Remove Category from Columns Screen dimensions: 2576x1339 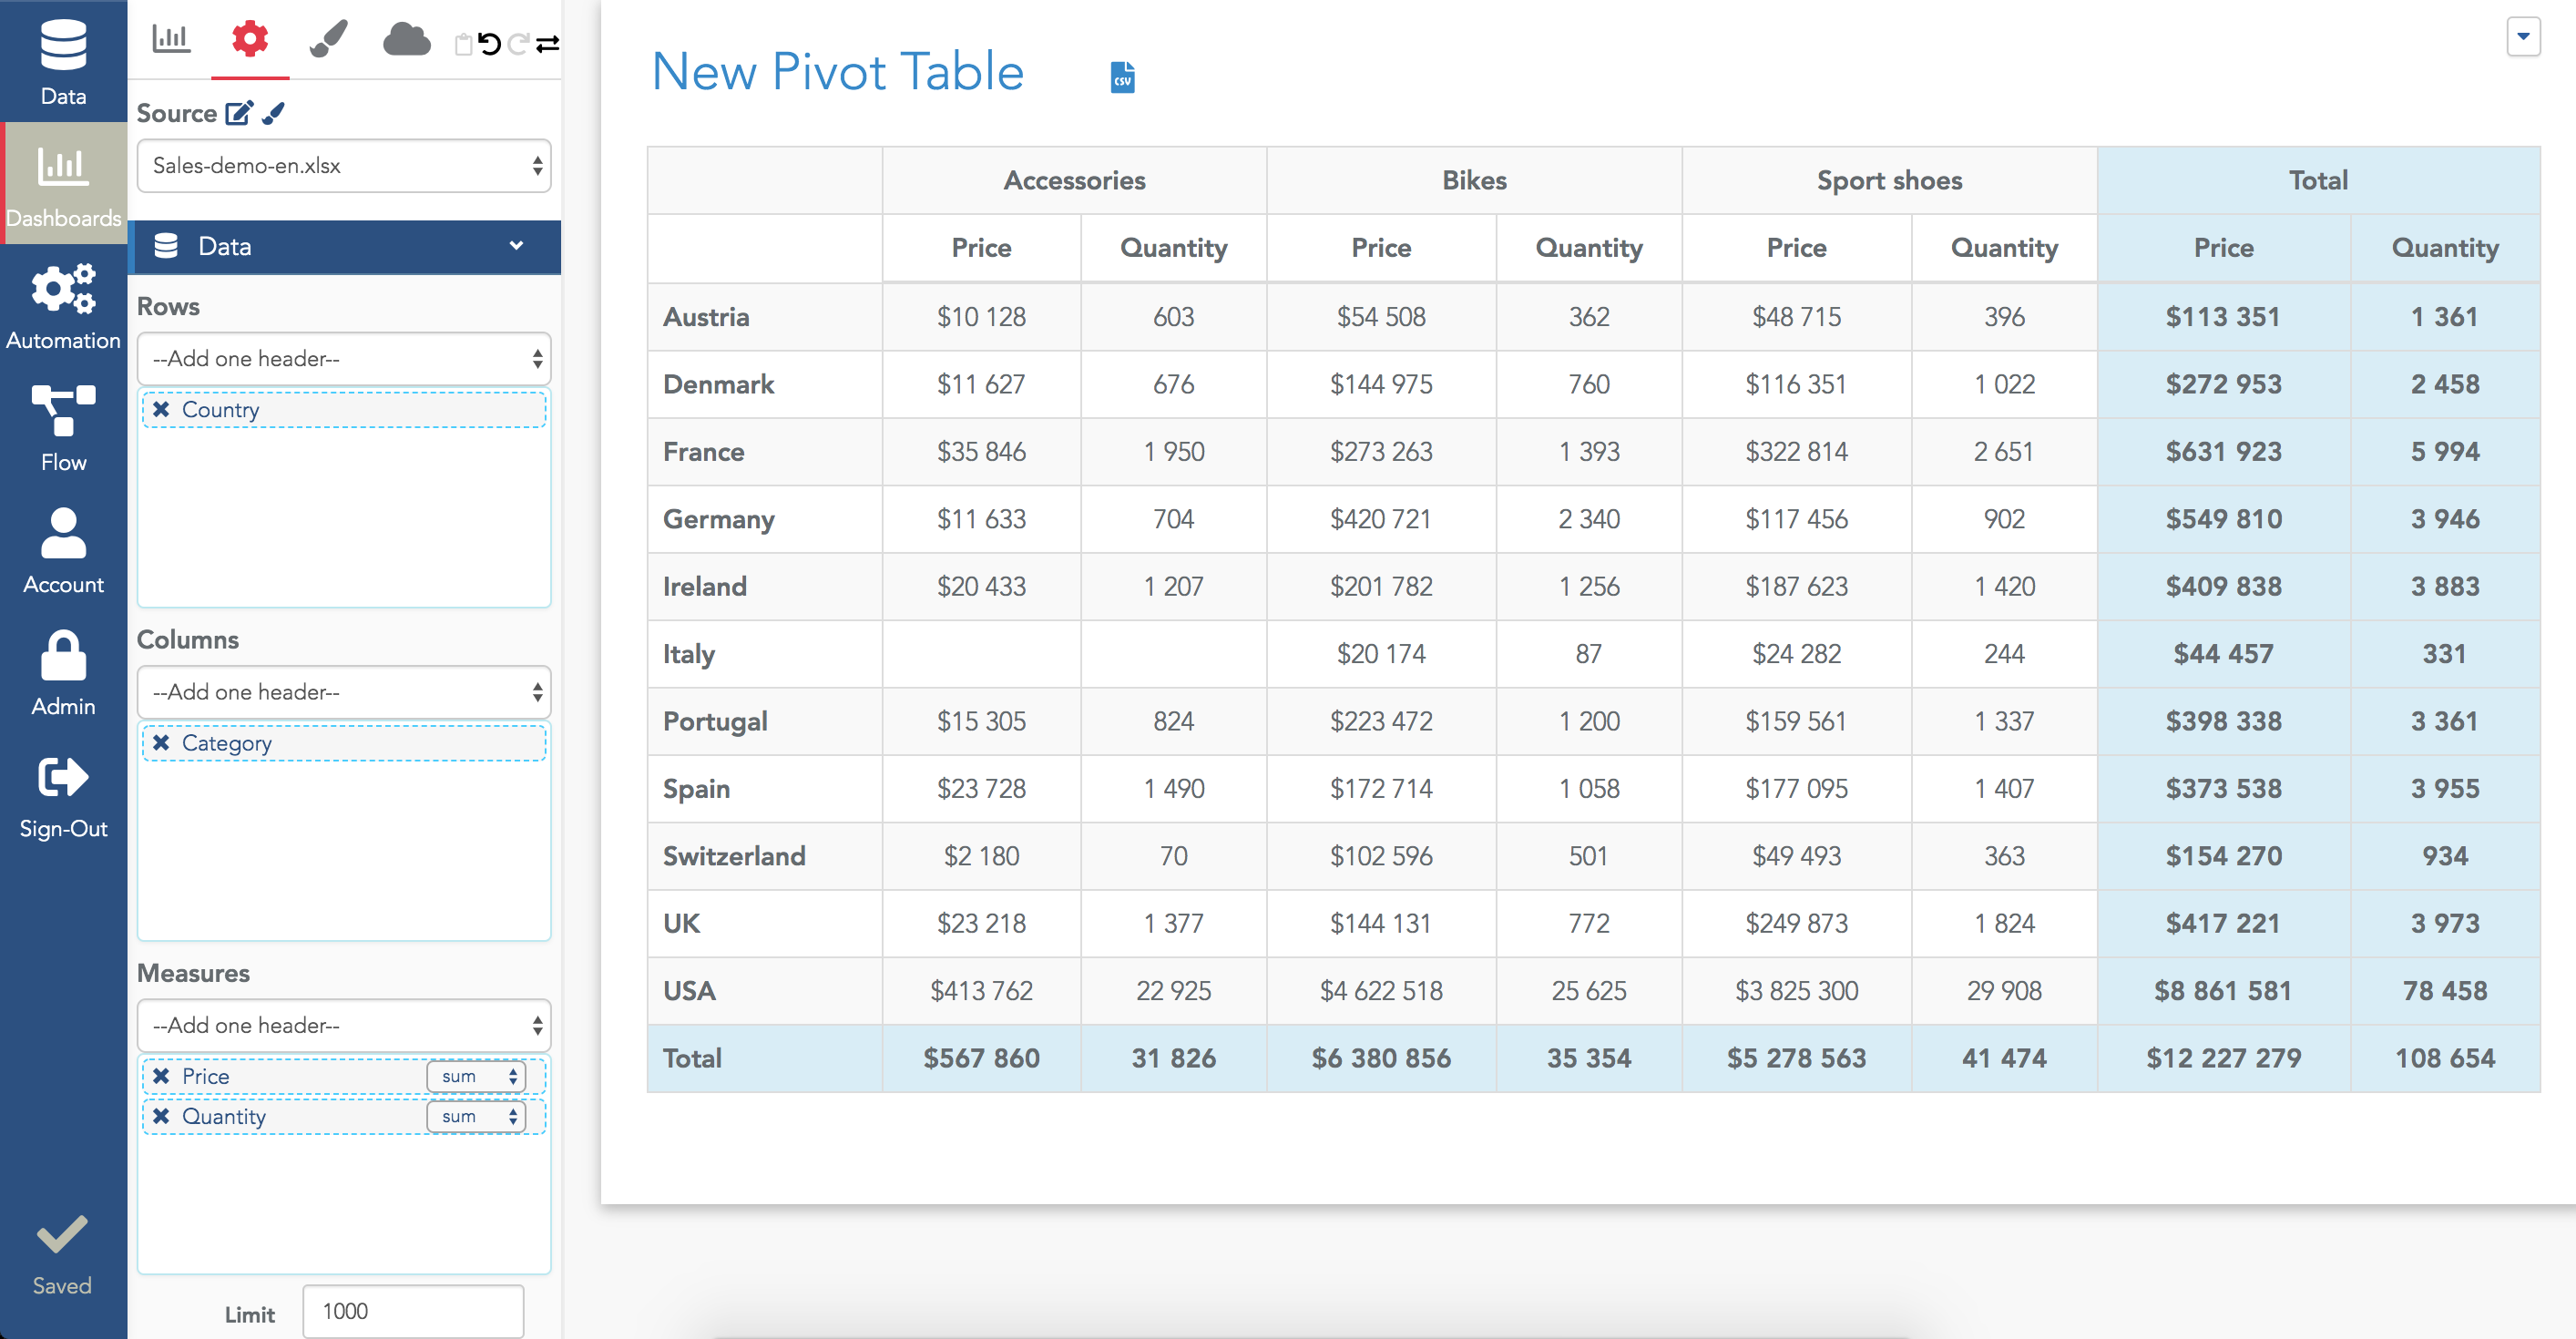pos(161,742)
